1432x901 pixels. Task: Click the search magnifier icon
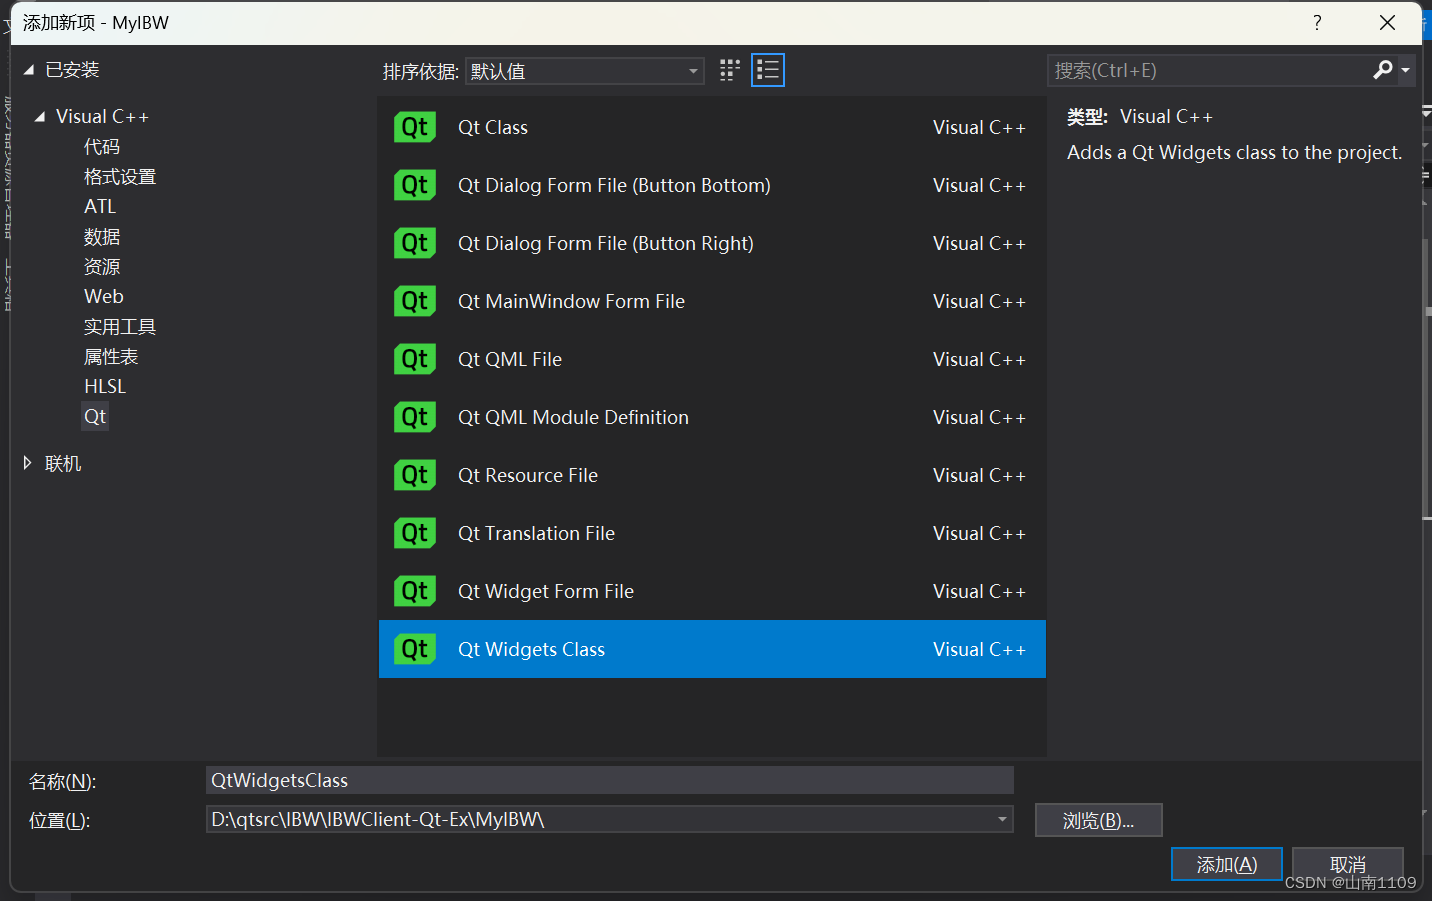1382,70
